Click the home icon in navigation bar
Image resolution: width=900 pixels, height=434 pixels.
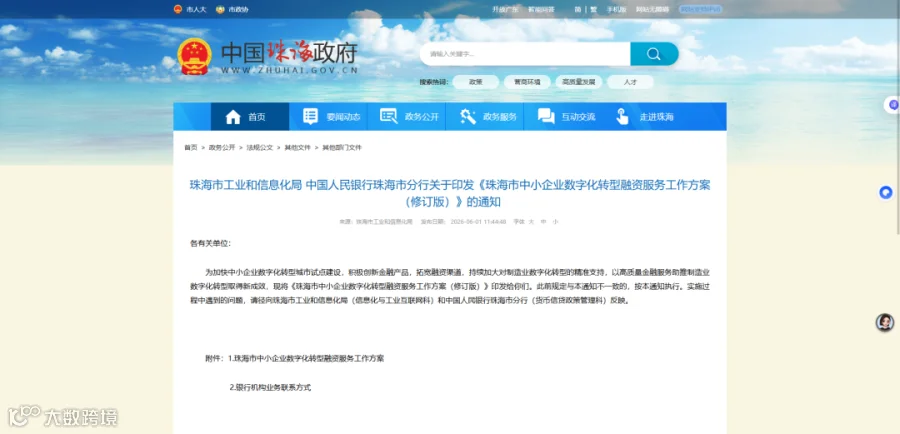pos(233,117)
